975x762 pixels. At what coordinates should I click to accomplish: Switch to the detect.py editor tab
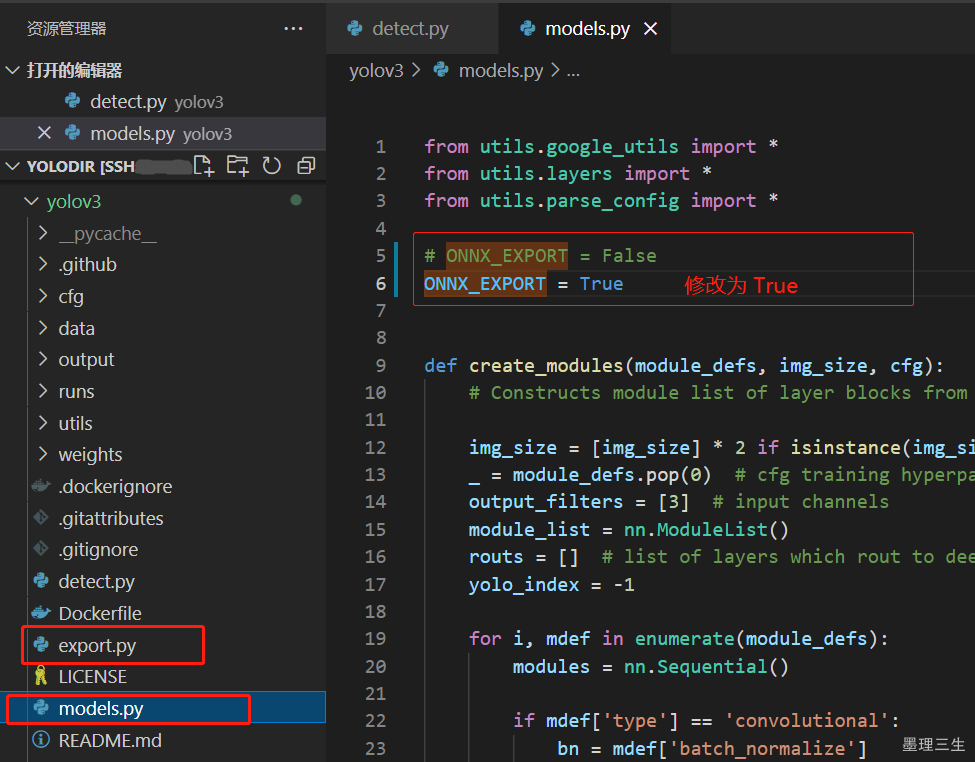[412, 29]
